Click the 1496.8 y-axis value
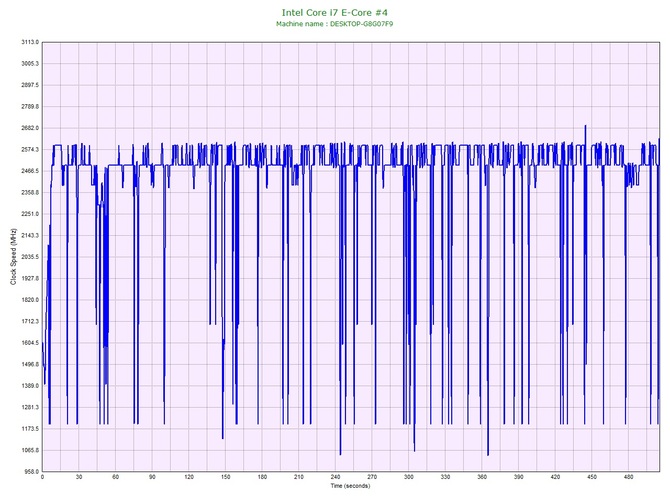Screen dimensions: 670x503 point(30,365)
